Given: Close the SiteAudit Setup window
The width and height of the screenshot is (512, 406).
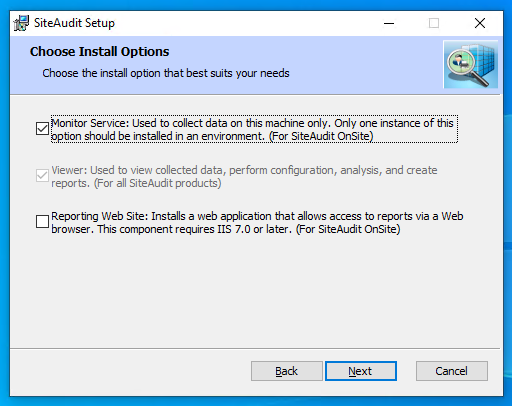Looking at the screenshot, I should tap(480, 23).
